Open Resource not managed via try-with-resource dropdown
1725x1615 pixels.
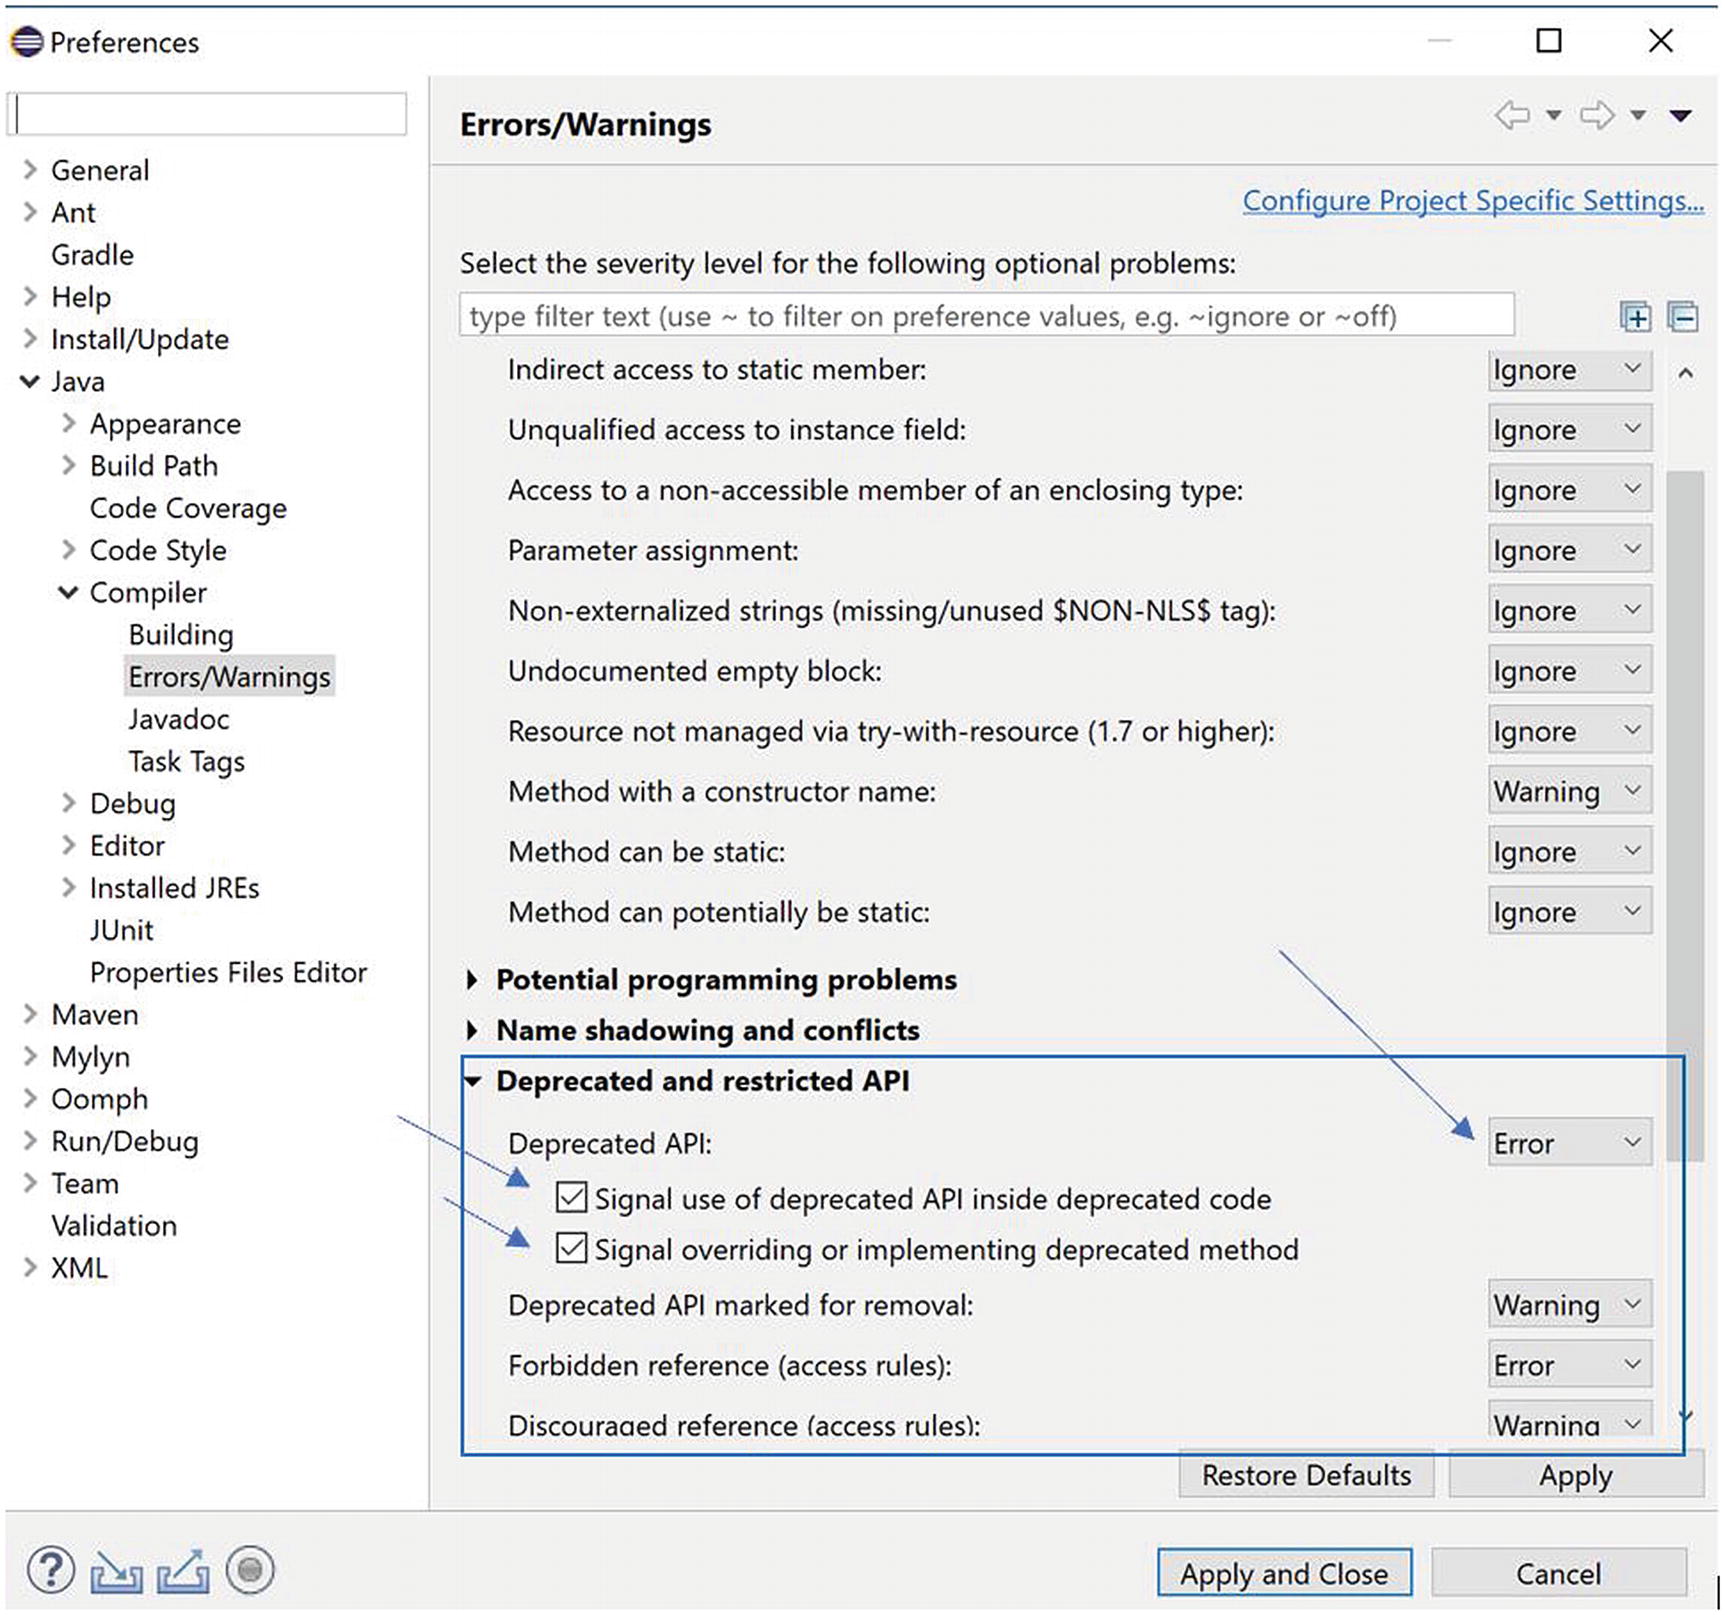1569,731
